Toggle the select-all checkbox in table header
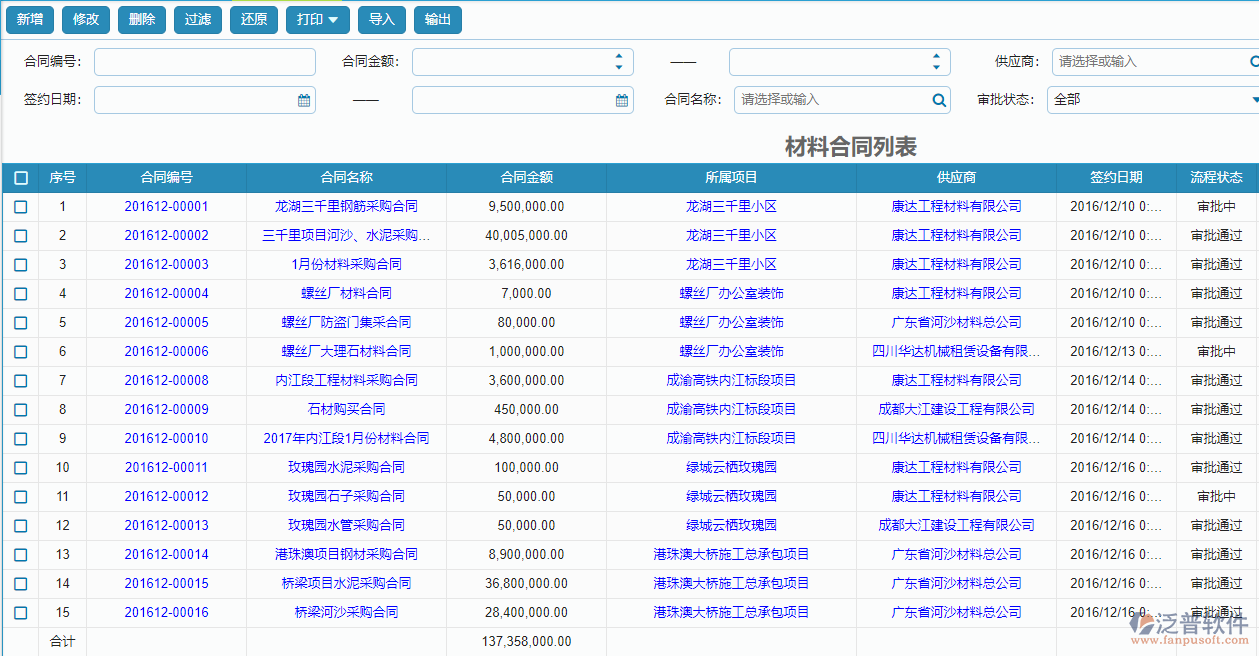Viewport: 1259px width, 656px height. coord(20,177)
